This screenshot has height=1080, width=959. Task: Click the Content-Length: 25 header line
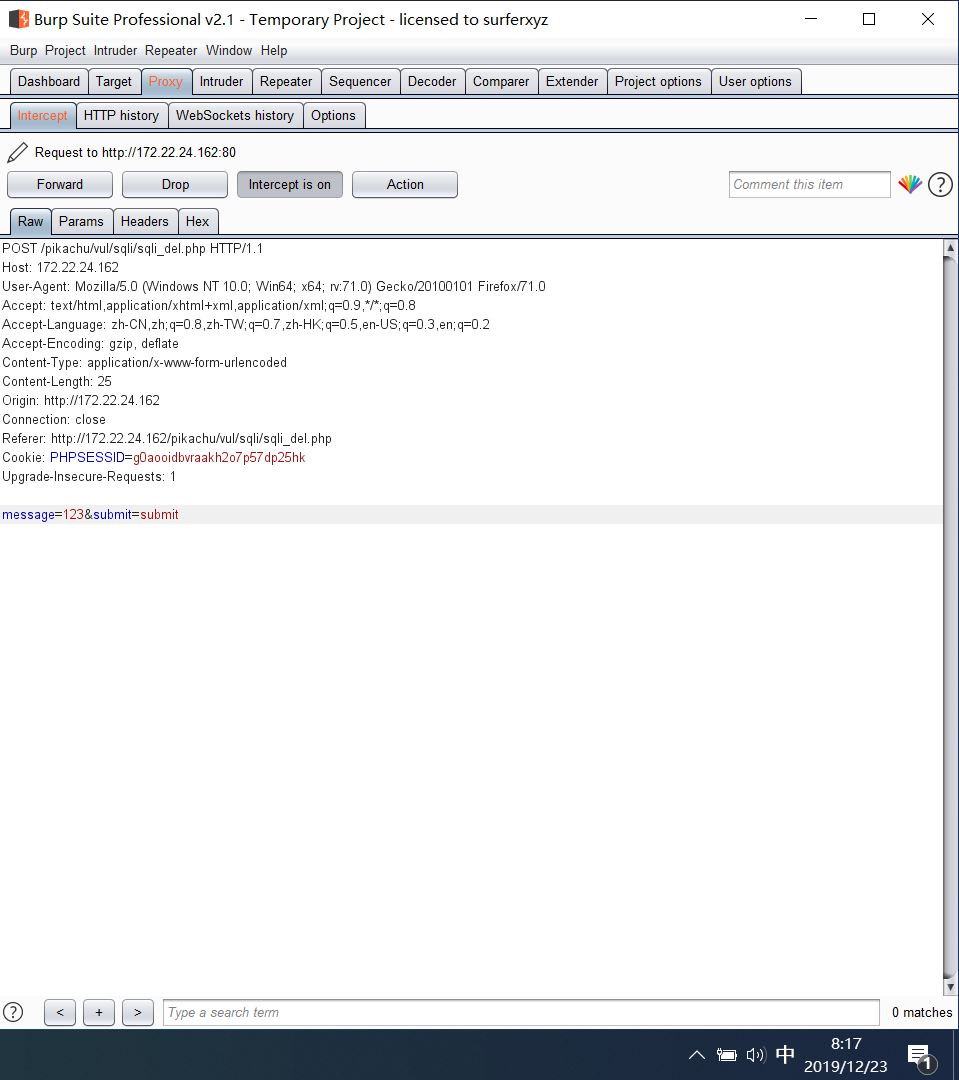56,382
